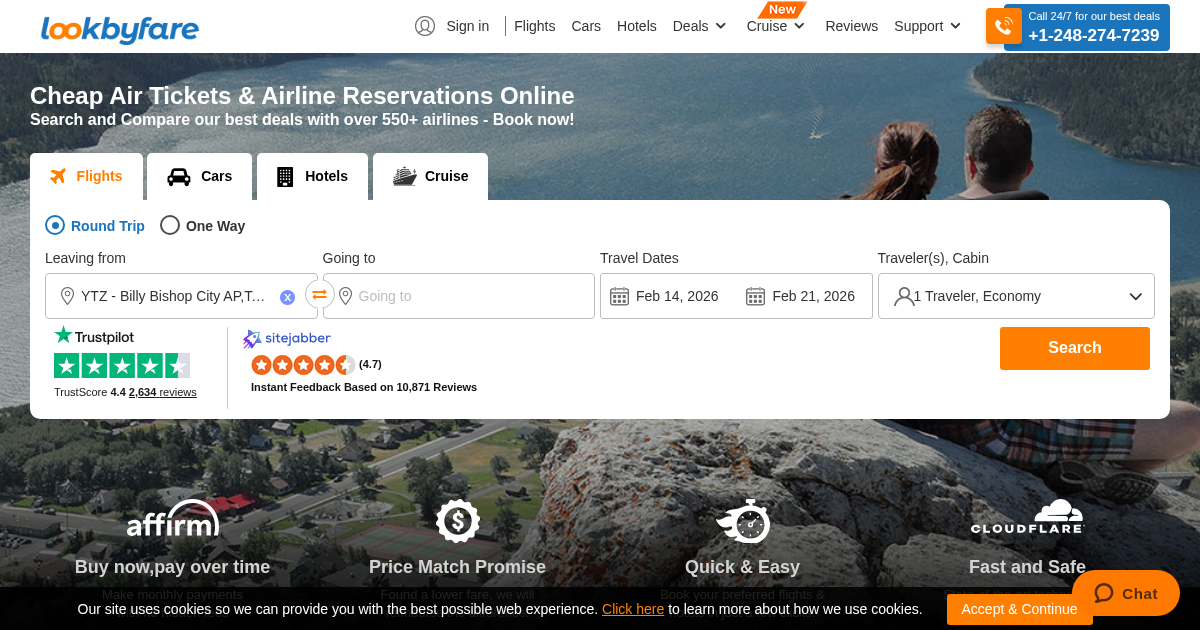Viewport: 1200px width, 630px height.
Task: Click the Trustpilot logo
Action: [x=94, y=336]
